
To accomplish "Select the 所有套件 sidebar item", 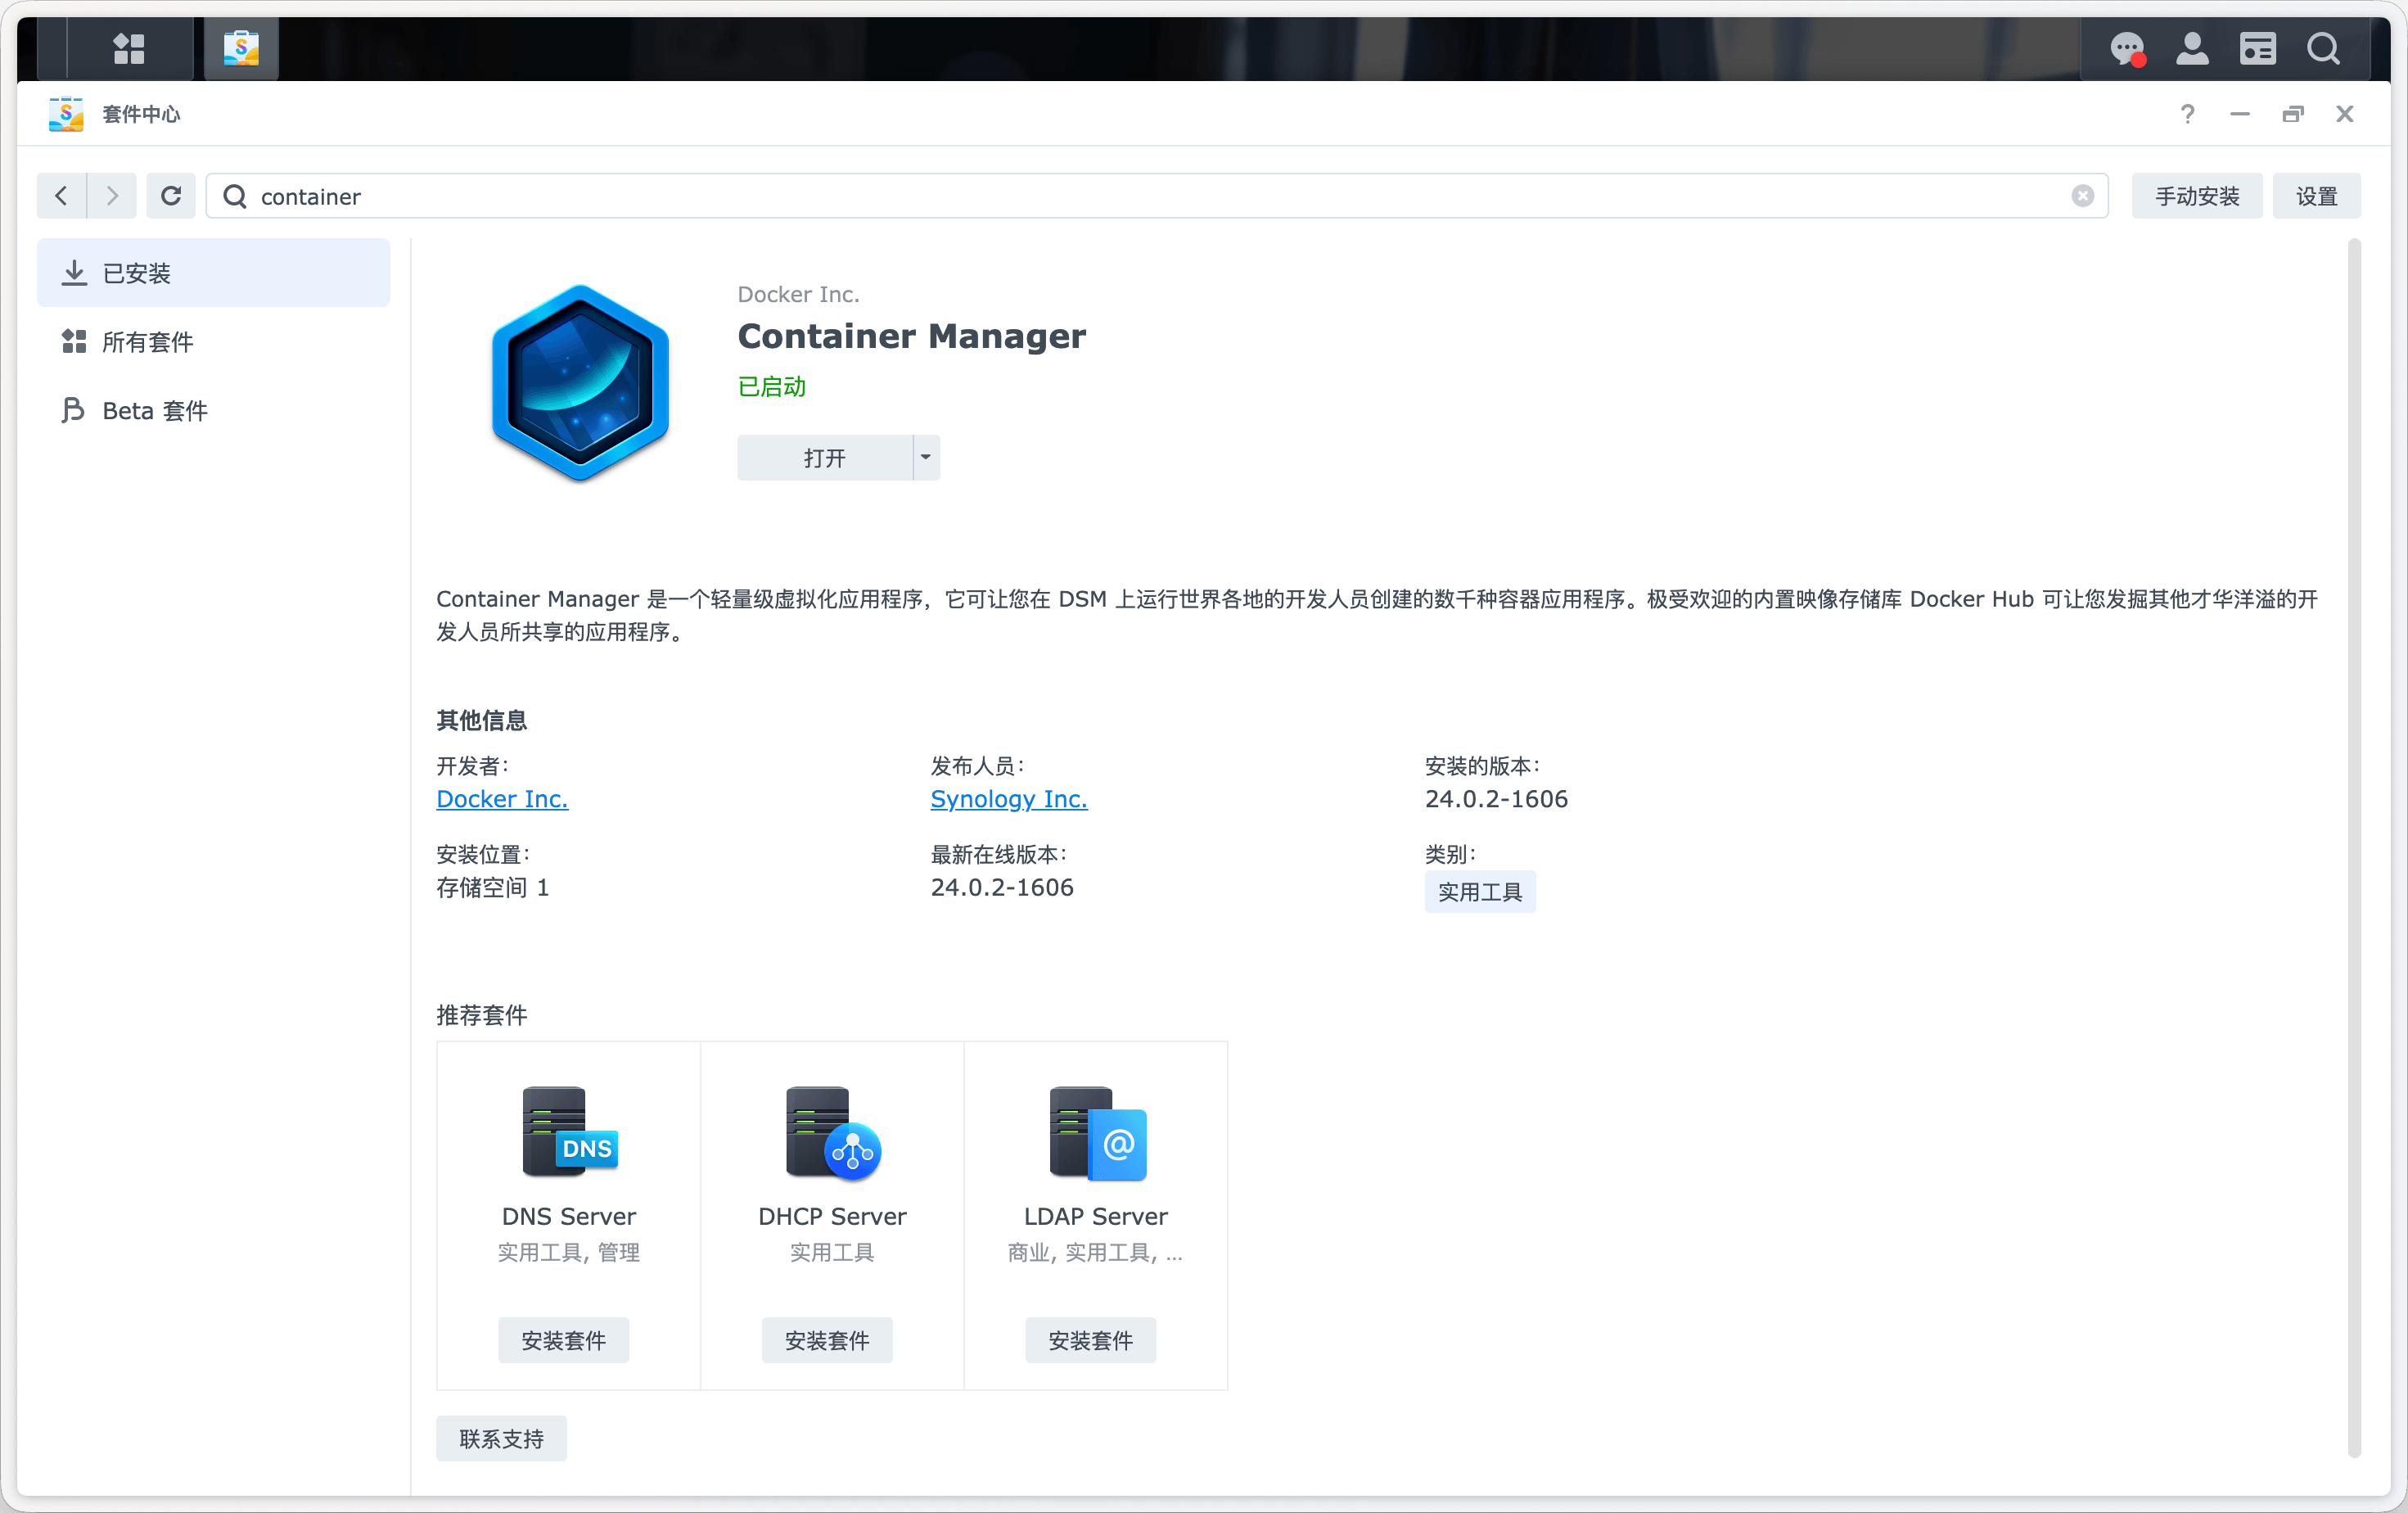I will coord(213,342).
